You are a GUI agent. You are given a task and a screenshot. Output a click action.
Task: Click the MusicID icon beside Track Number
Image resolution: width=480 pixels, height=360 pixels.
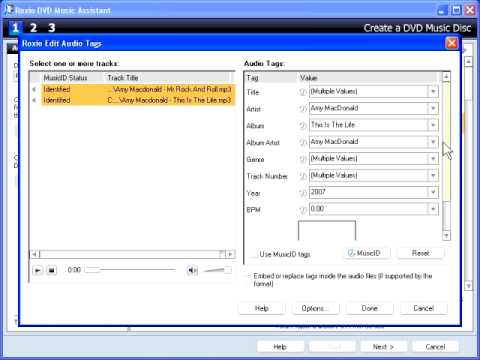[303, 176]
